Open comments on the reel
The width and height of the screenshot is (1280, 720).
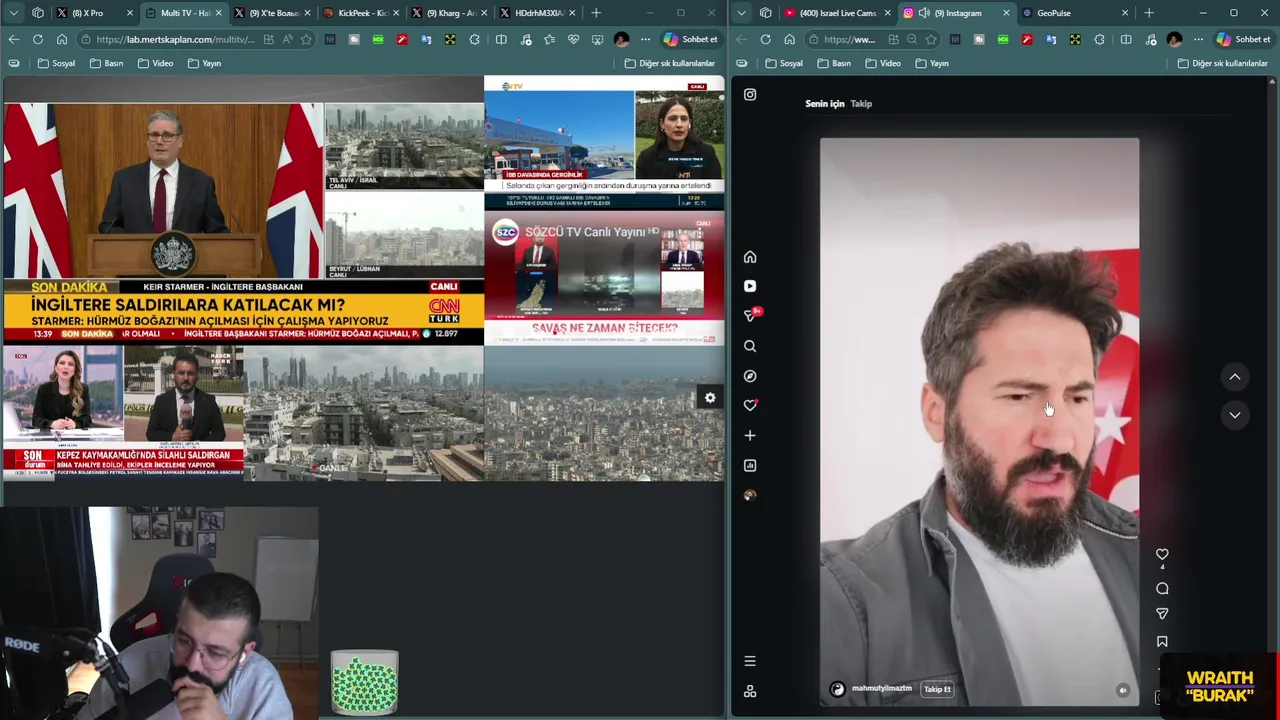click(x=1162, y=589)
